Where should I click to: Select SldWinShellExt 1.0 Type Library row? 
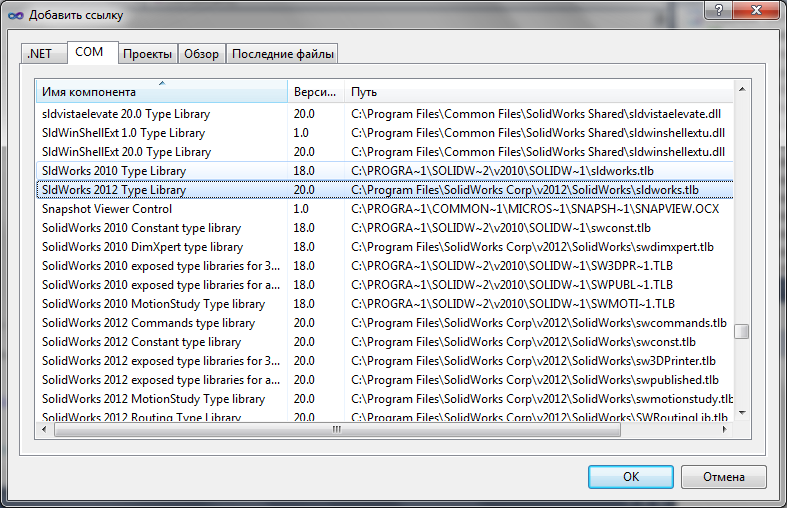[x=384, y=133]
